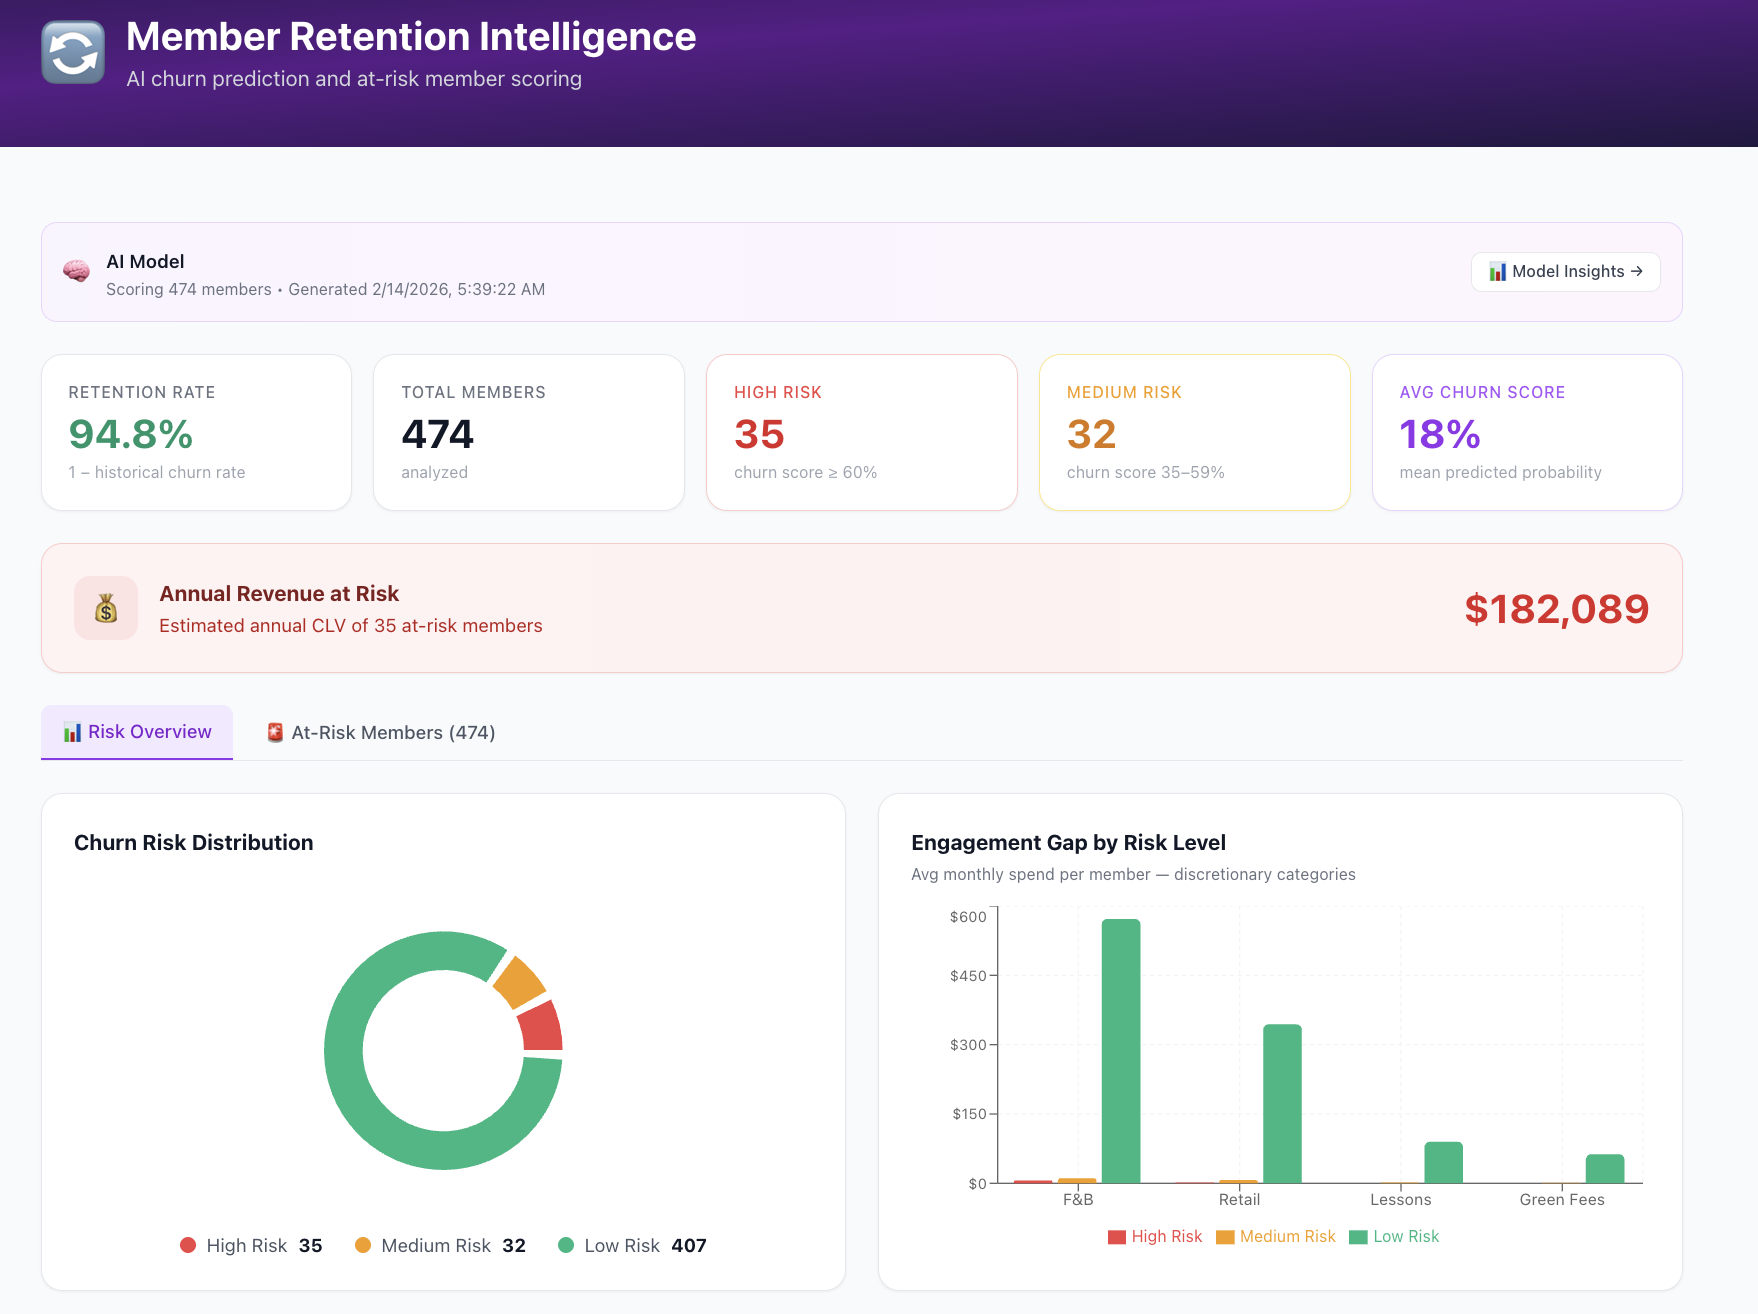Viewport: 1758px width, 1314px height.
Task: Click the bar chart icon on Model Insights
Action: pyautogui.click(x=1498, y=271)
